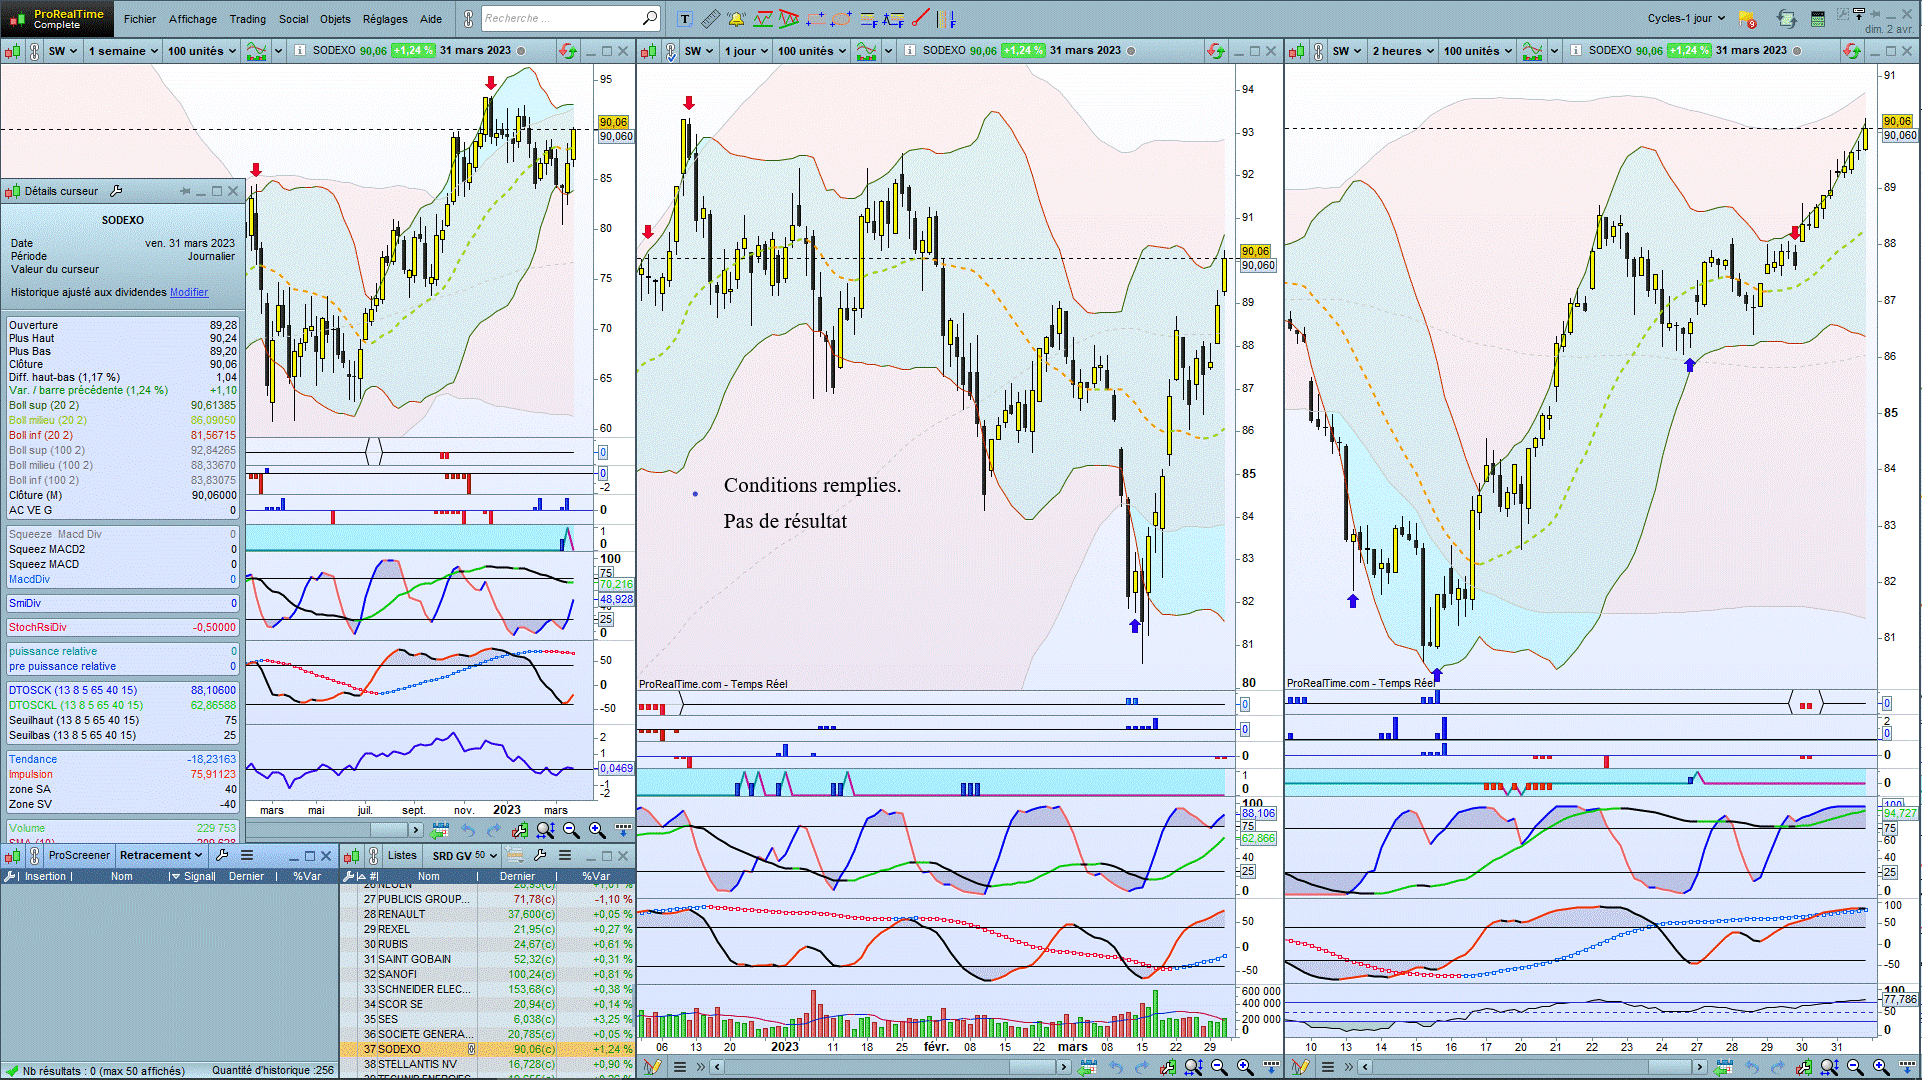This screenshot has height=1080, width=1922.
Task: Select SAINT GOBAIN row in list
Action: click(414, 959)
